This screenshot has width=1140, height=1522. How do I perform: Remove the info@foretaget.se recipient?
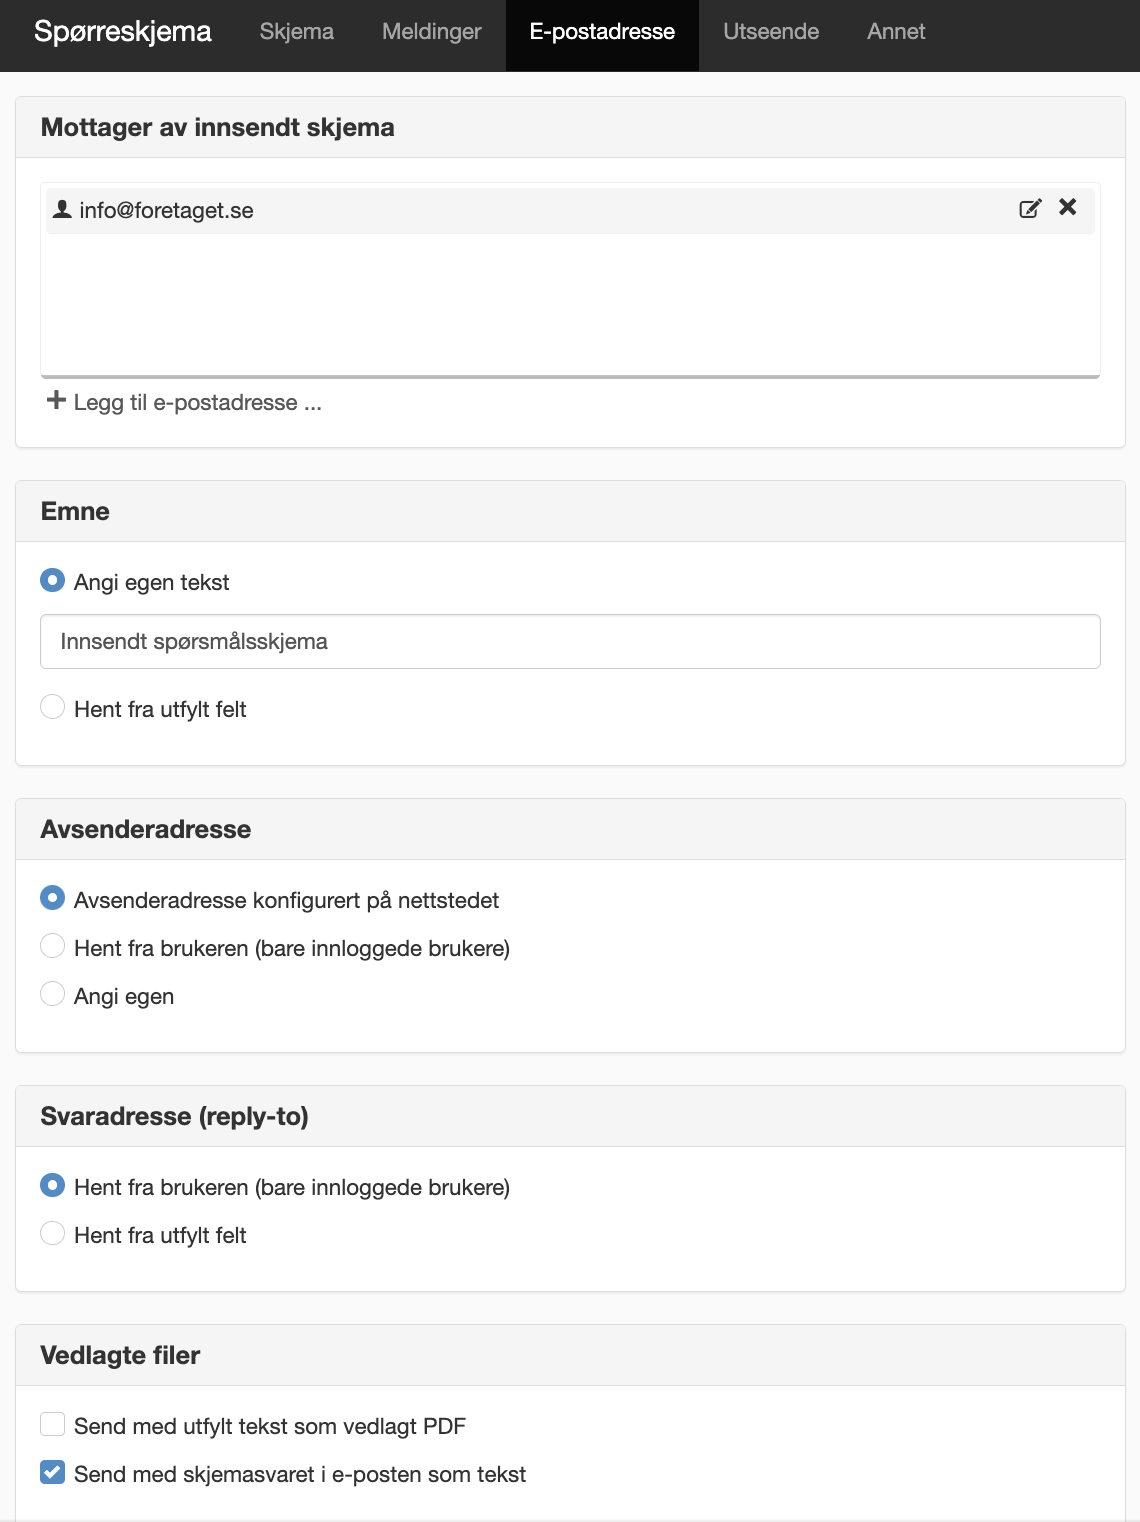tap(1068, 207)
